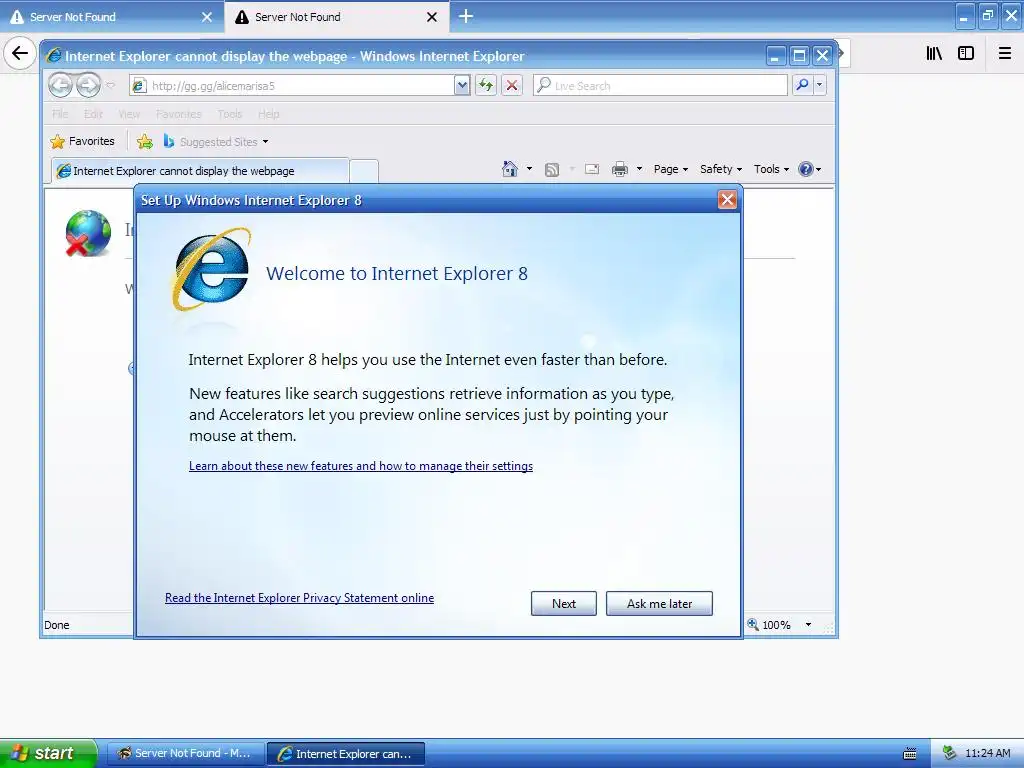Open the Favorites menu in menu bar
The width and height of the screenshot is (1024, 768).
pos(178,114)
